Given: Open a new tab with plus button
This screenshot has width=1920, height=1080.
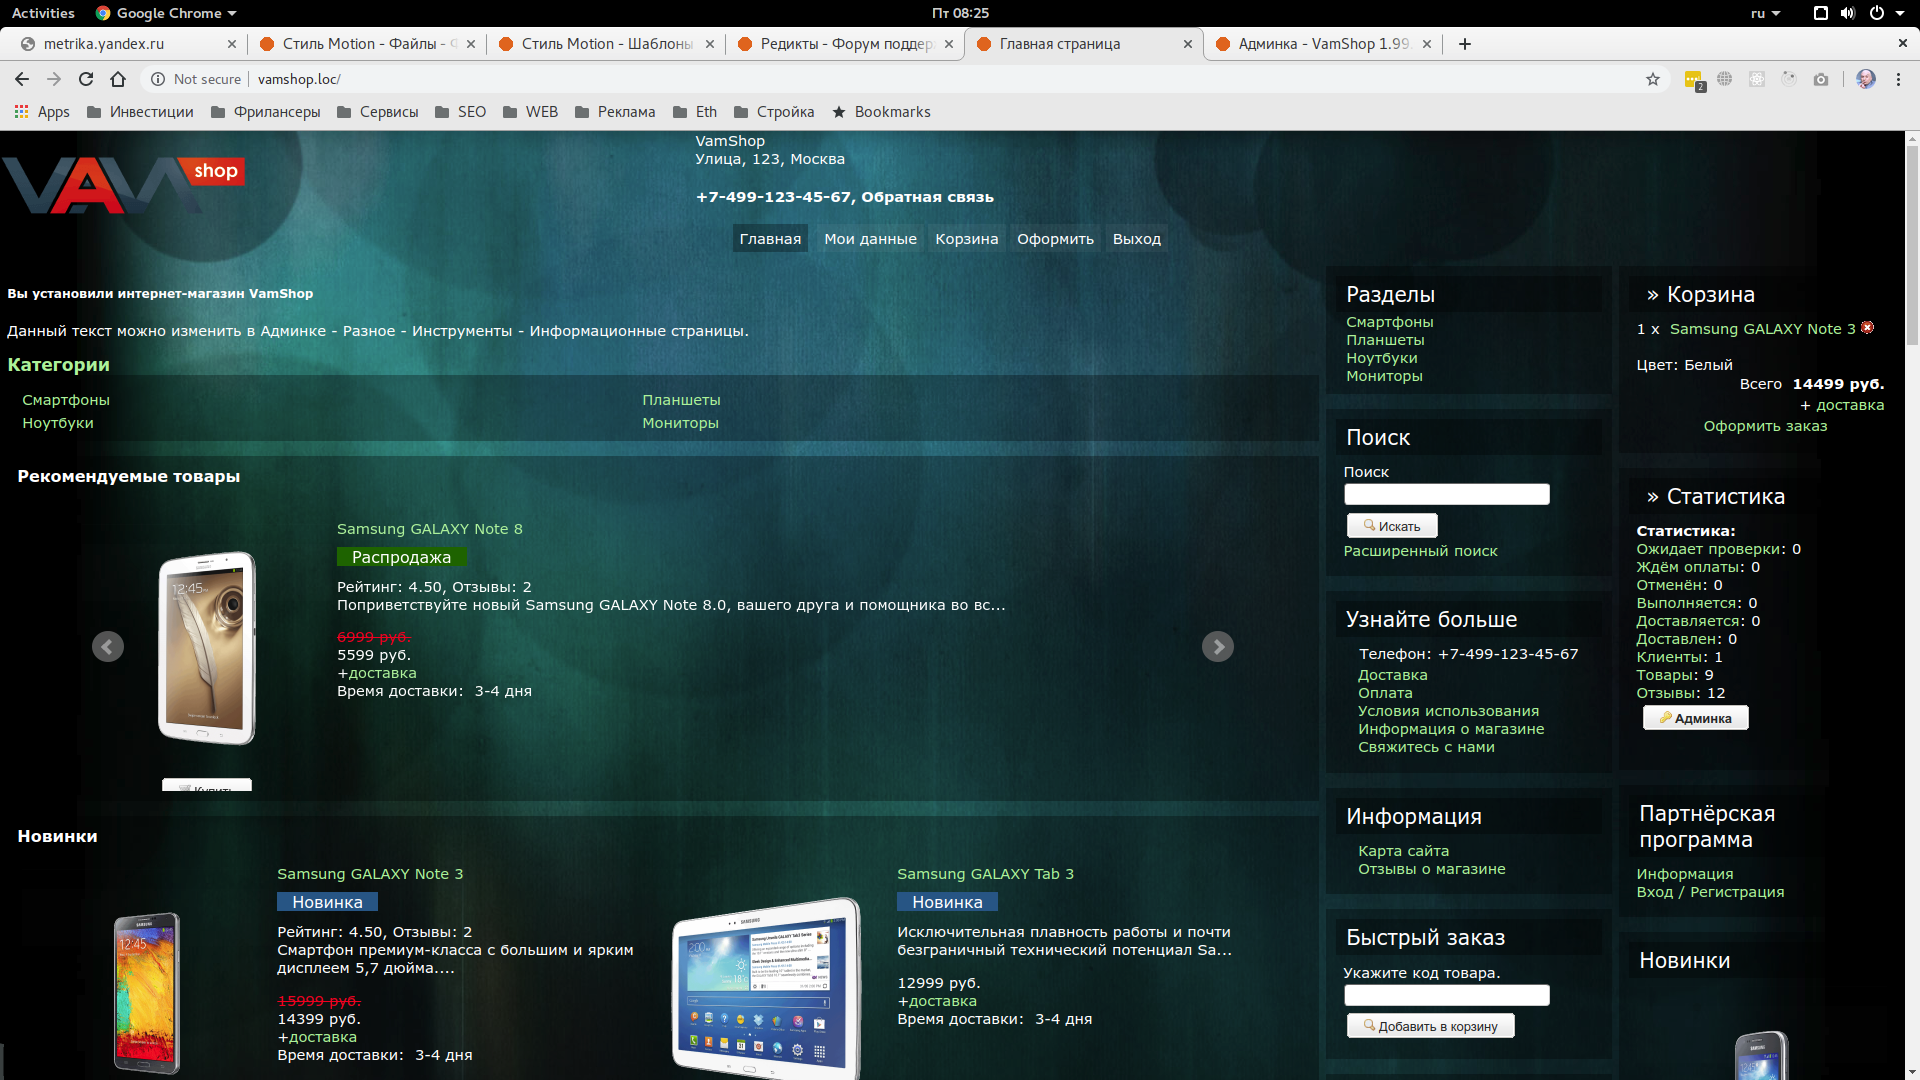Looking at the screenshot, I should point(1465,44).
